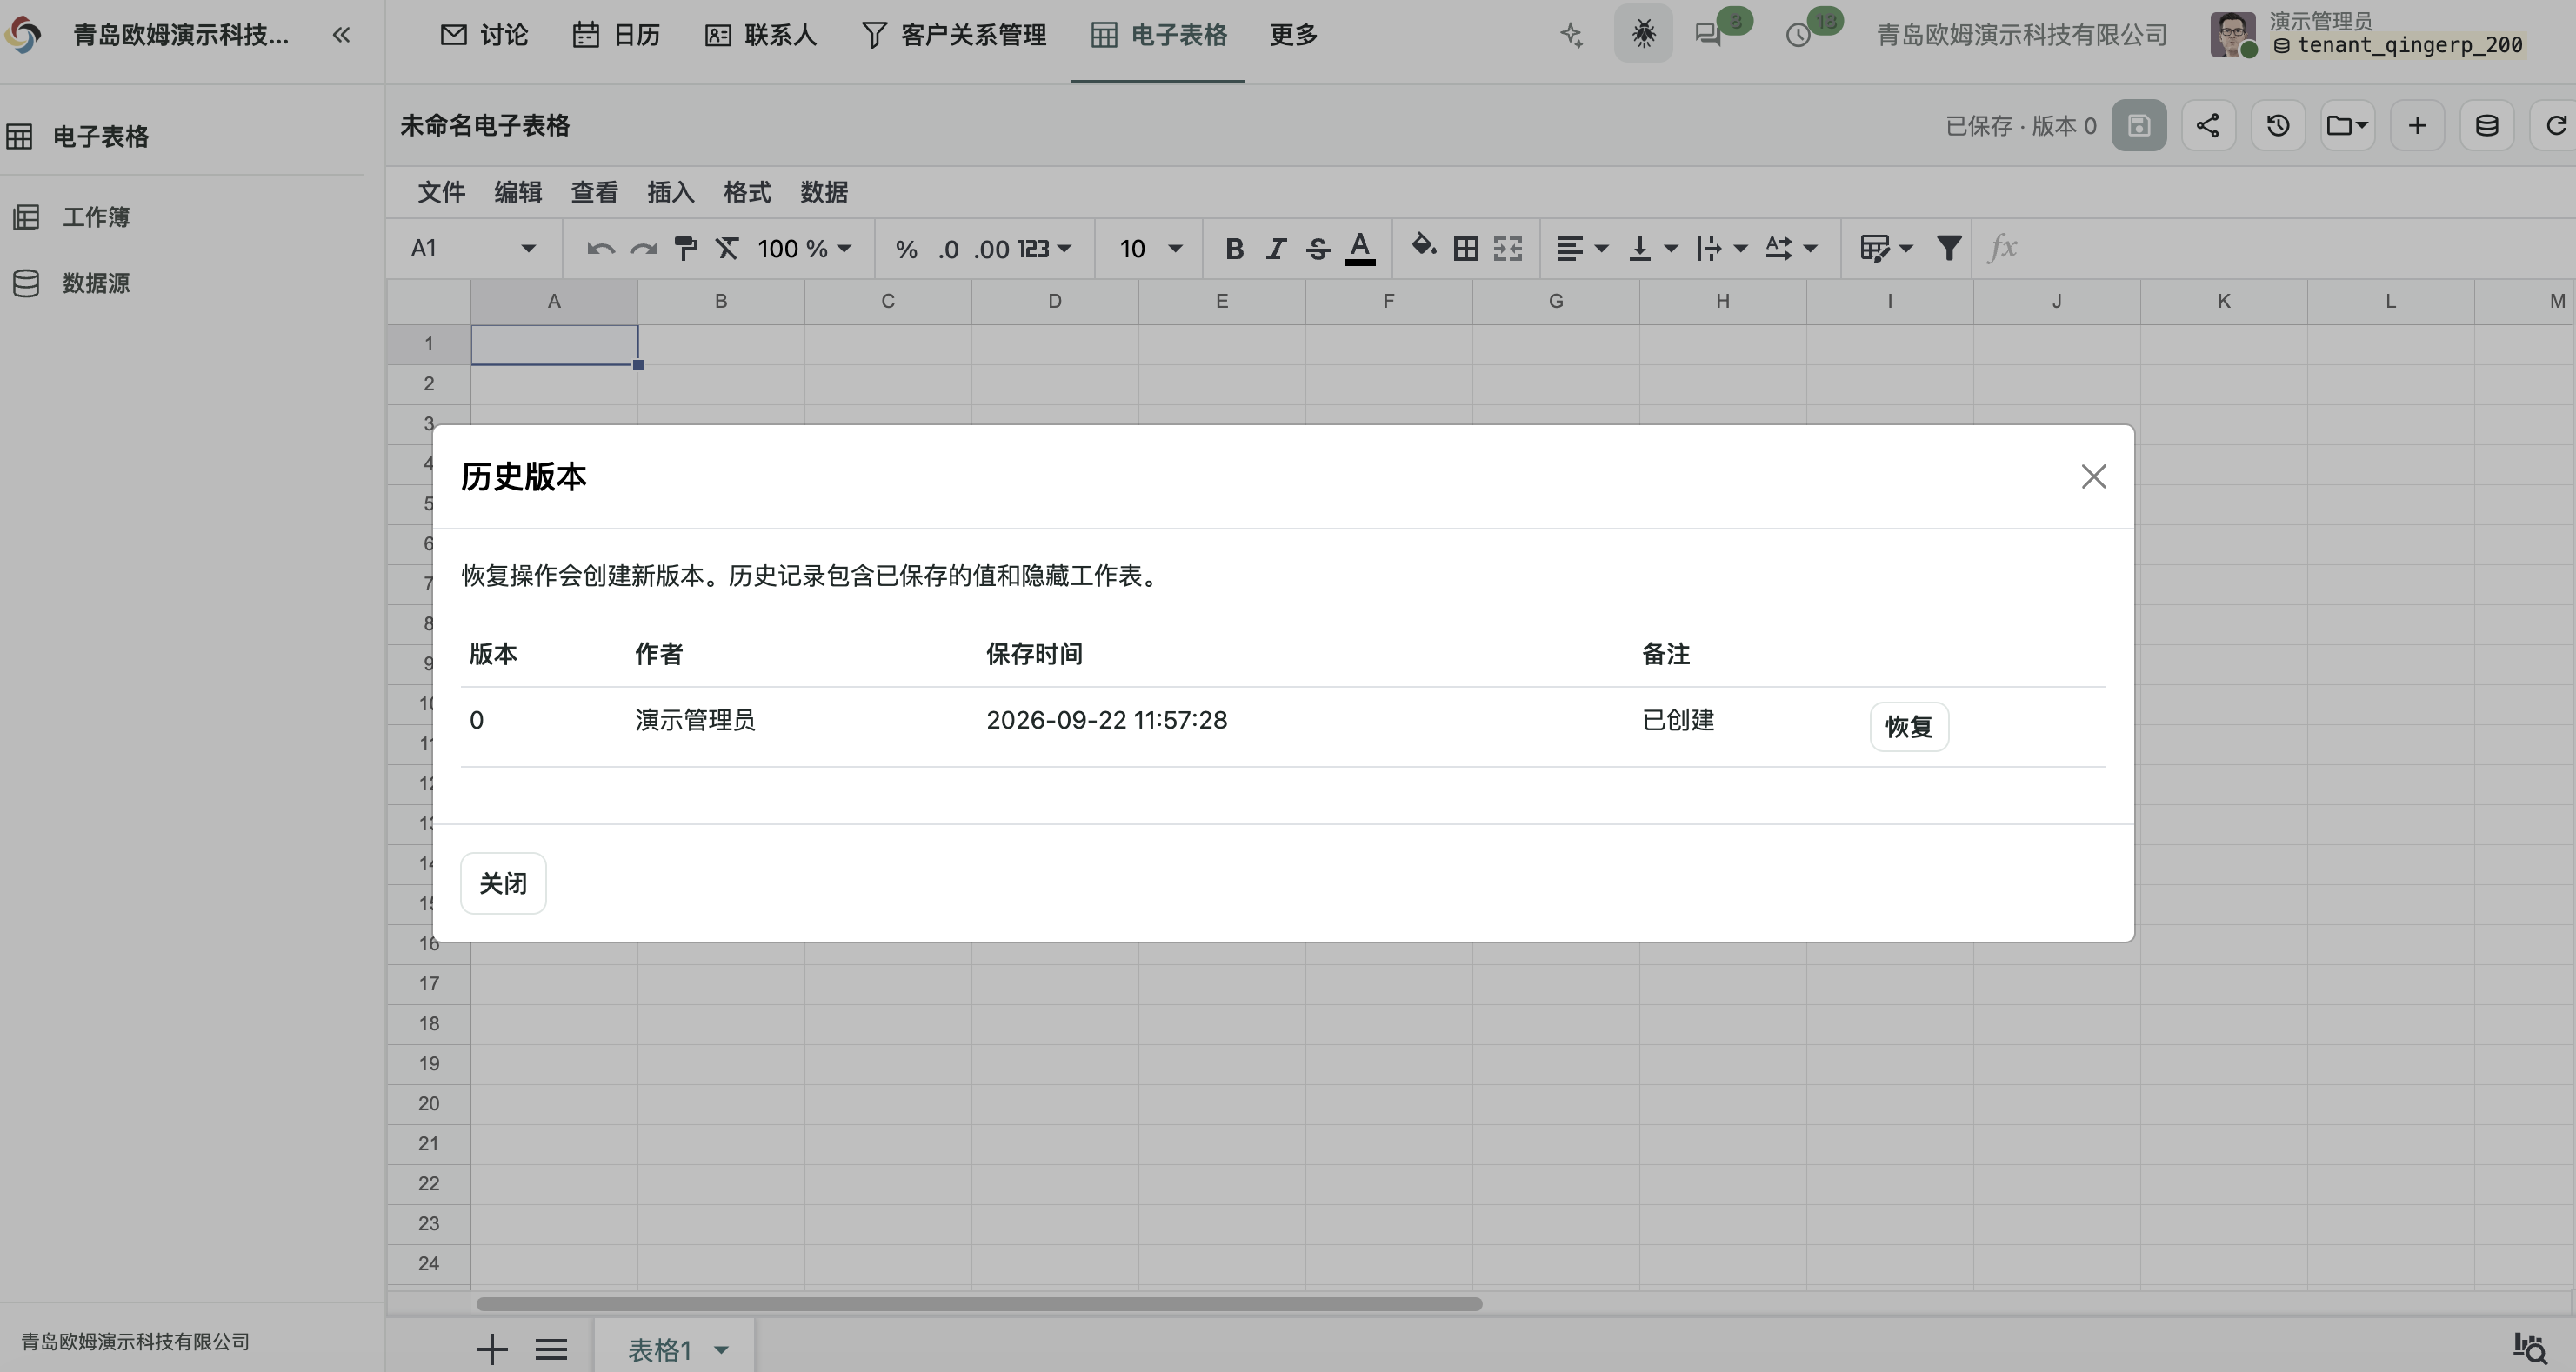This screenshot has width=2576, height=1372.
Task: Click the database data source icon
Action: [x=2487, y=125]
